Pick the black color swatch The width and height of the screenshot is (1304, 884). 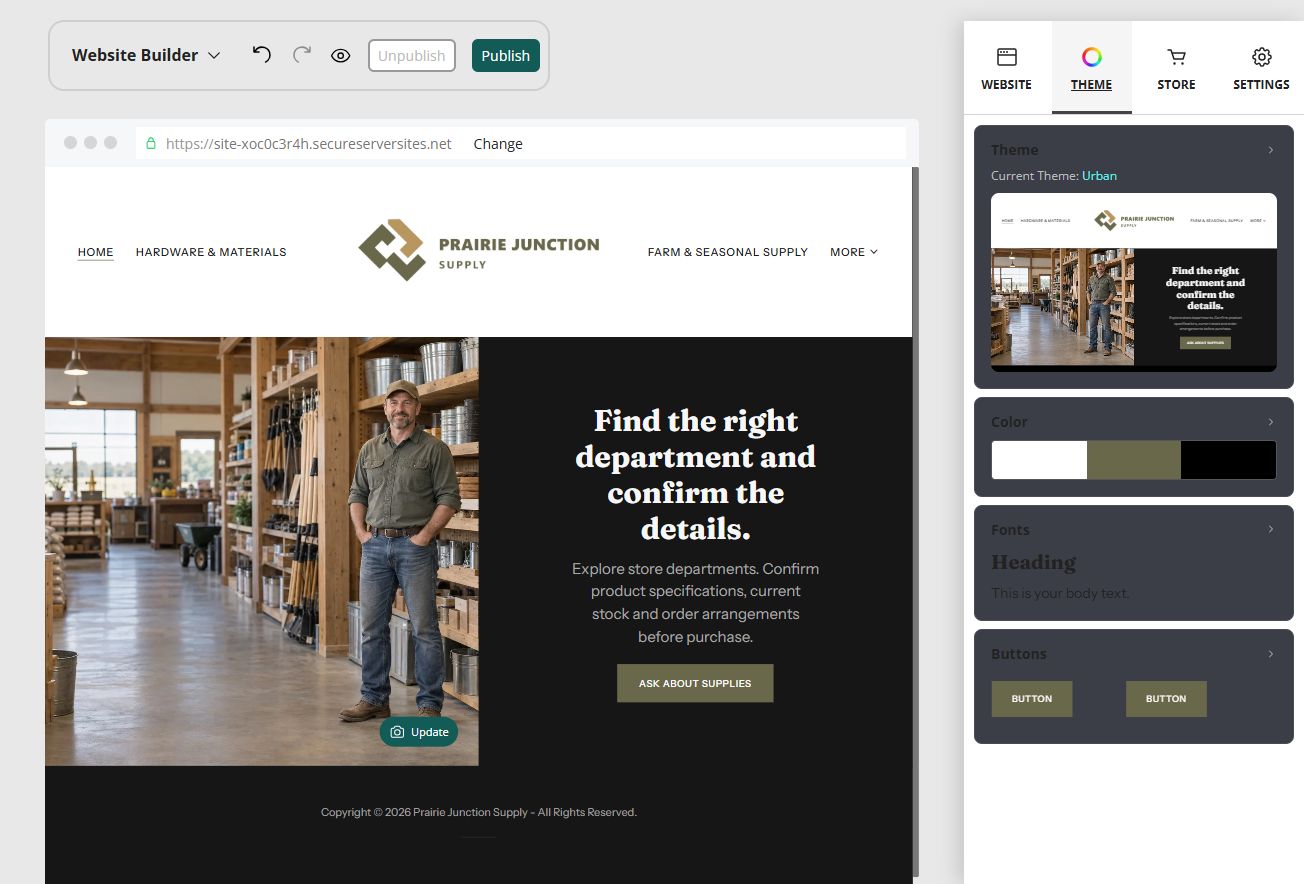pyautogui.click(x=1228, y=460)
